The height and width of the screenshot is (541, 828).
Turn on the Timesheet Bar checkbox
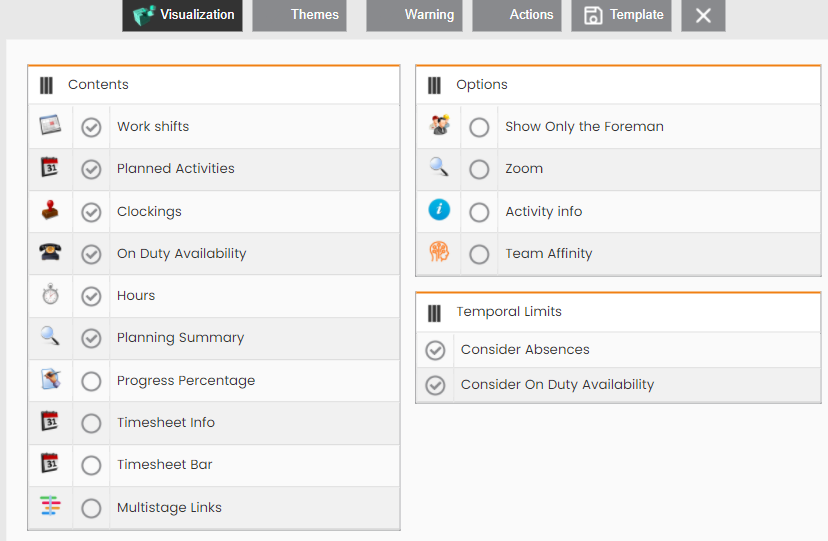click(91, 466)
